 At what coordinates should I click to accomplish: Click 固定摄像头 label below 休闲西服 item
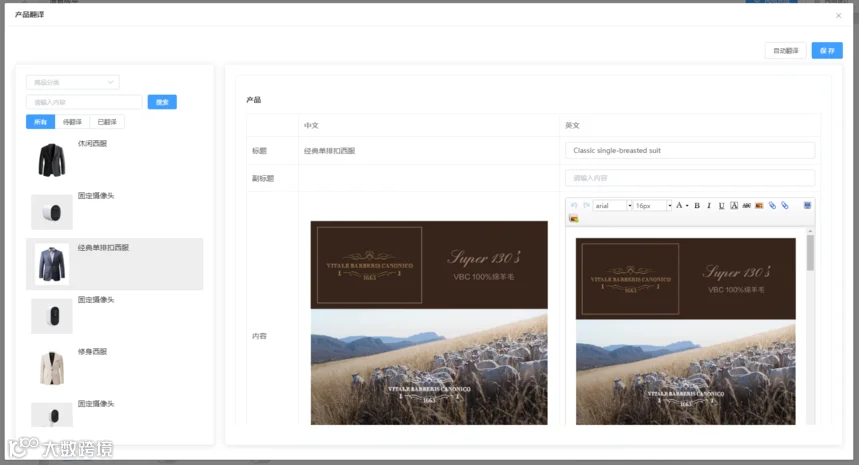click(x=96, y=196)
